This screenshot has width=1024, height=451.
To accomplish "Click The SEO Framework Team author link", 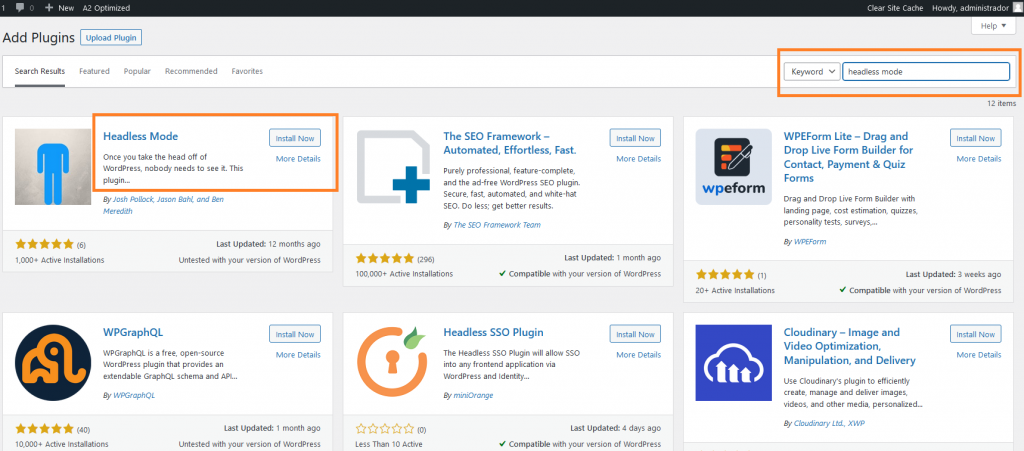I will tap(497, 225).
